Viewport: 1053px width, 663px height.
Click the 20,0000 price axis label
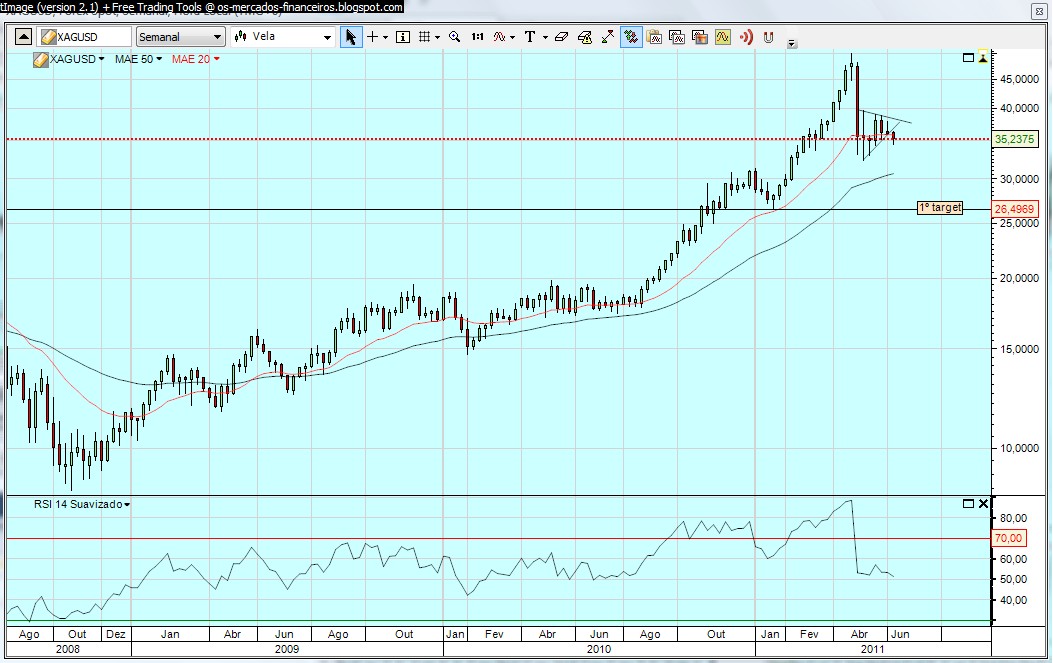[x=1019, y=278]
